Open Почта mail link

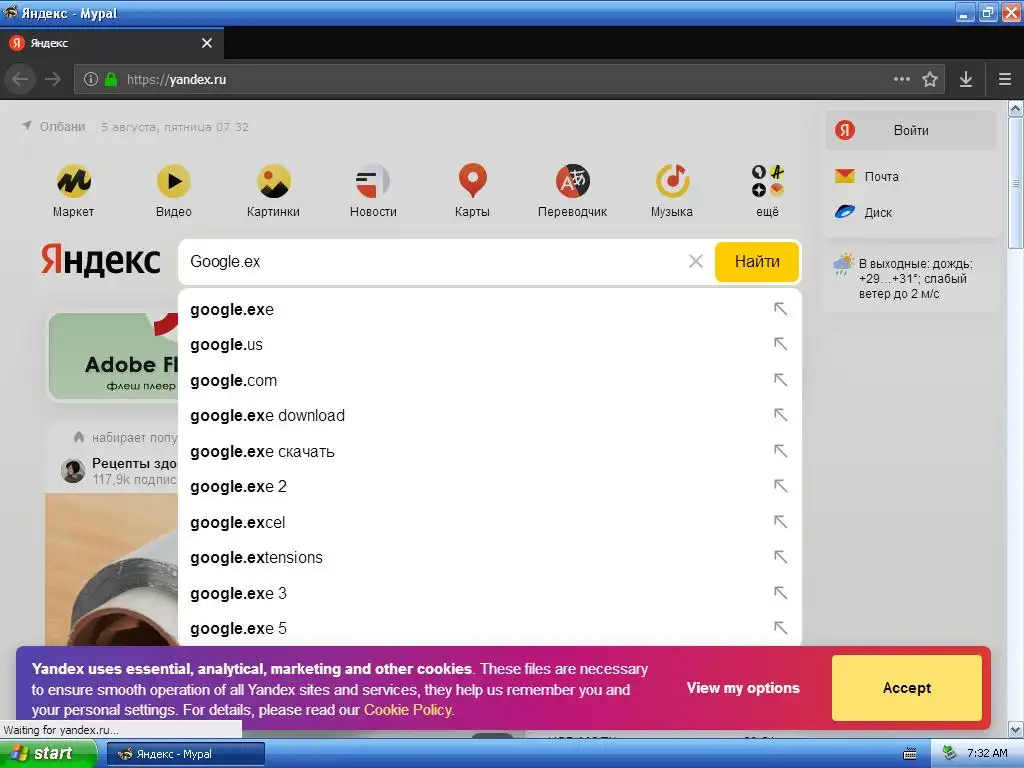coord(867,176)
